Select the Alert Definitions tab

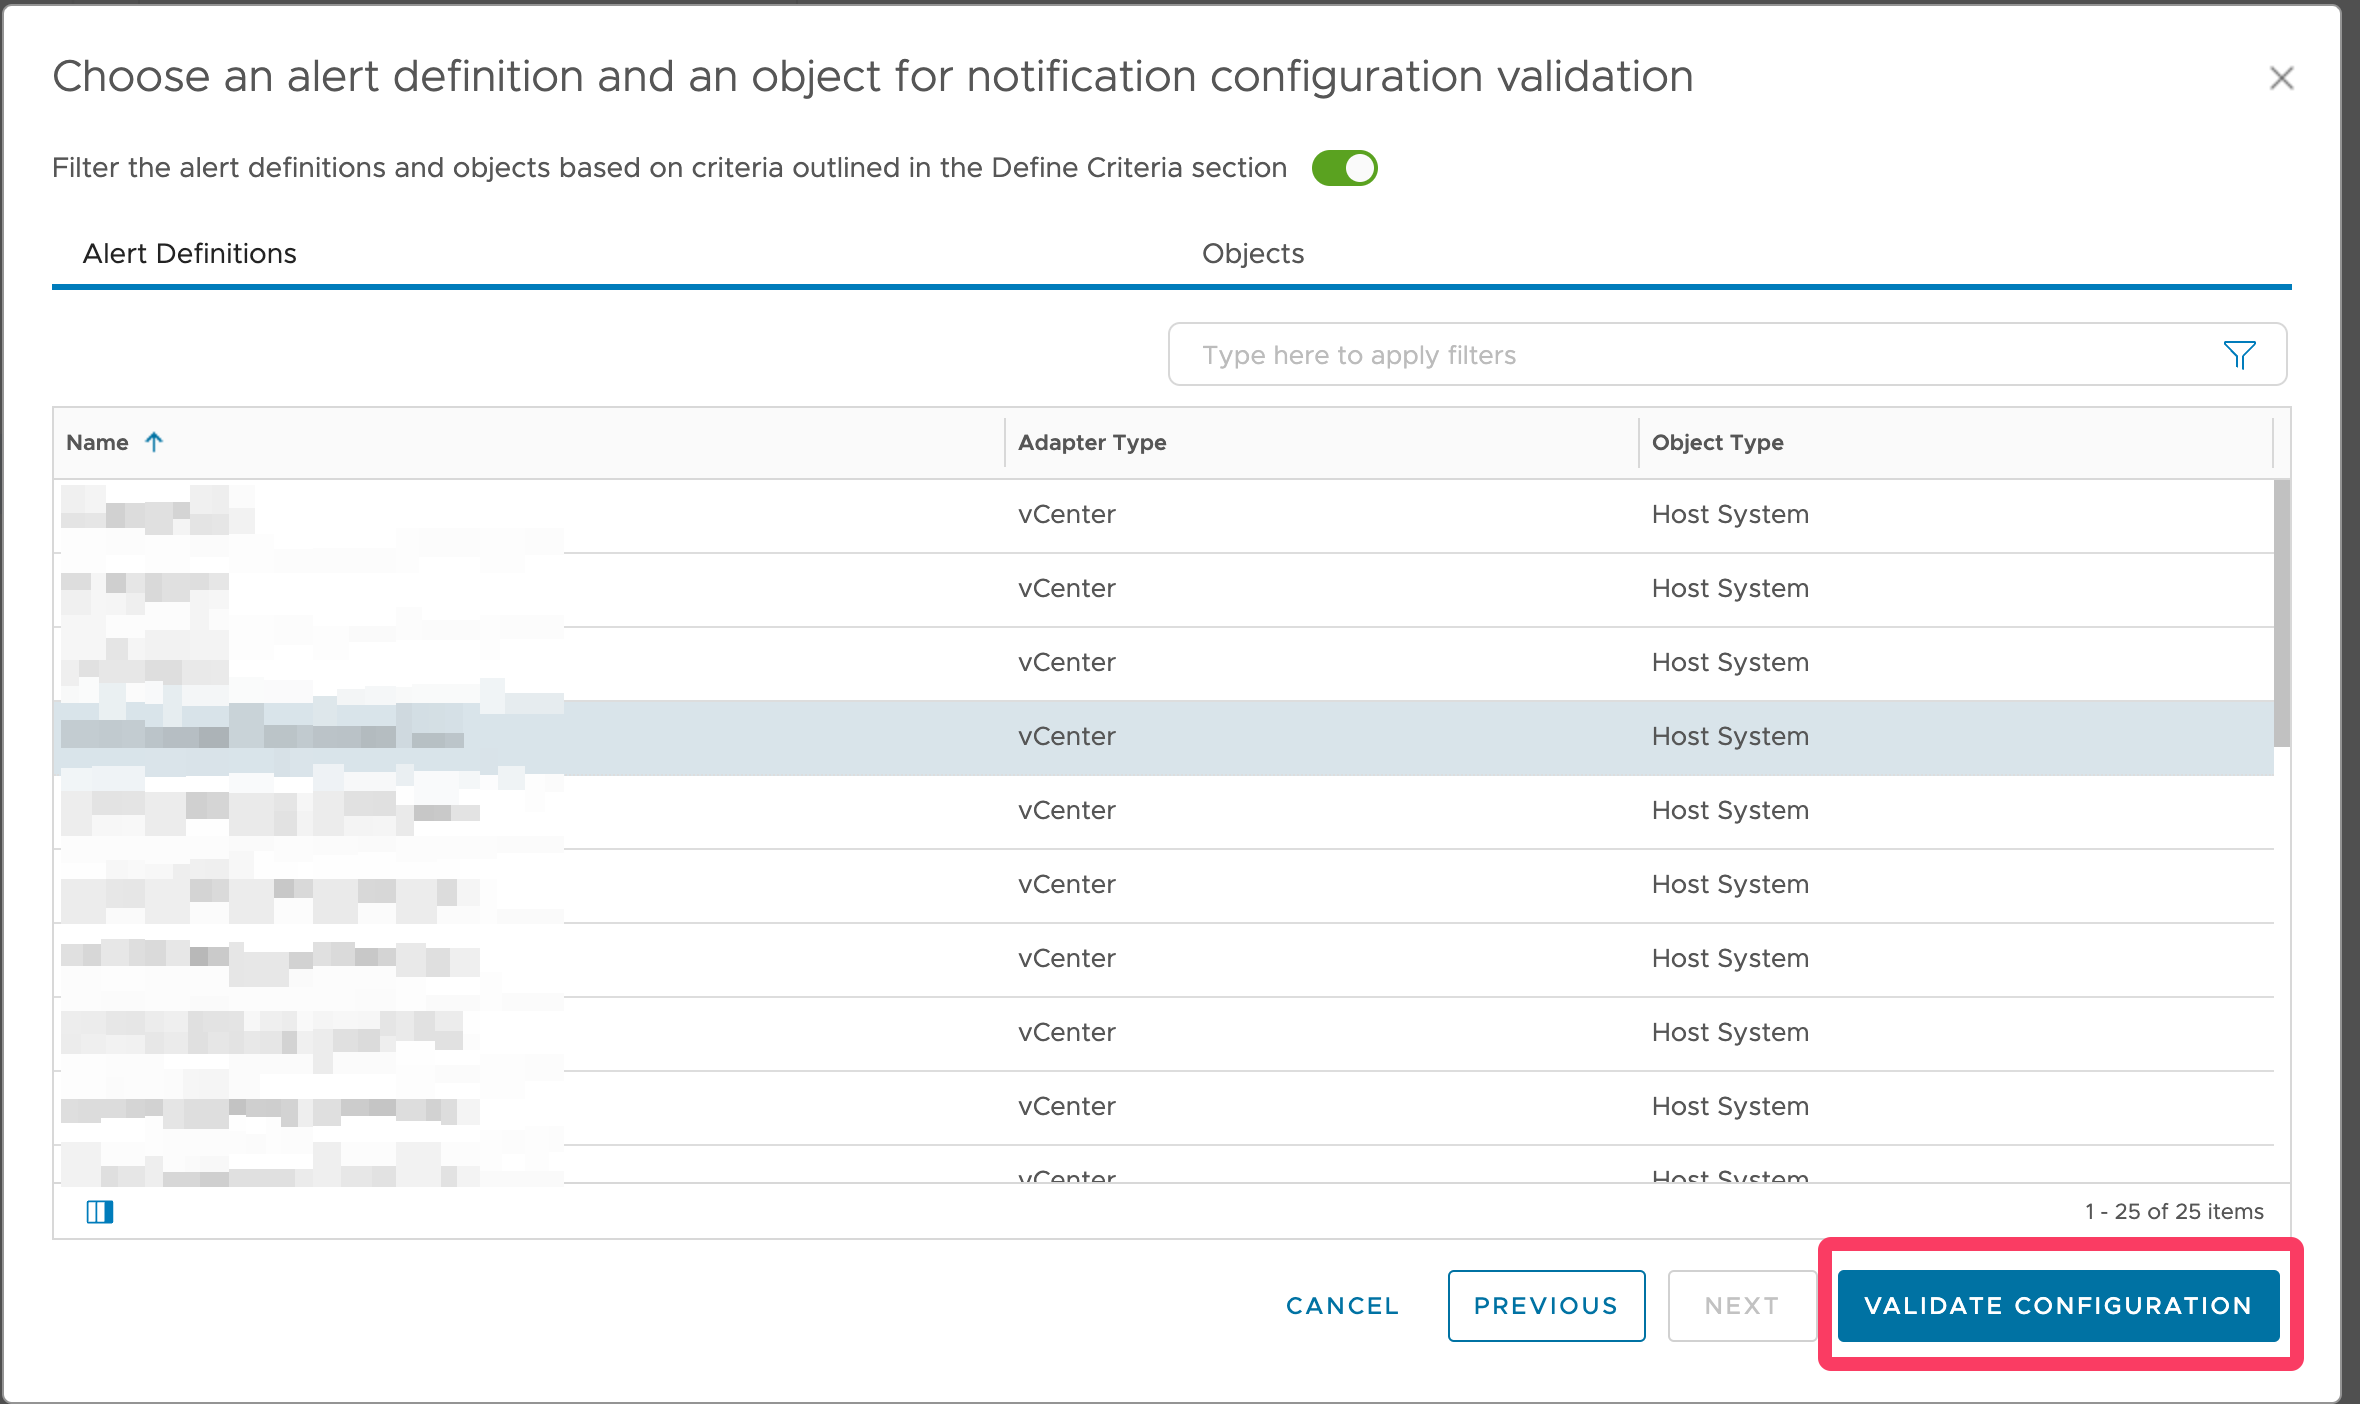(189, 253)
